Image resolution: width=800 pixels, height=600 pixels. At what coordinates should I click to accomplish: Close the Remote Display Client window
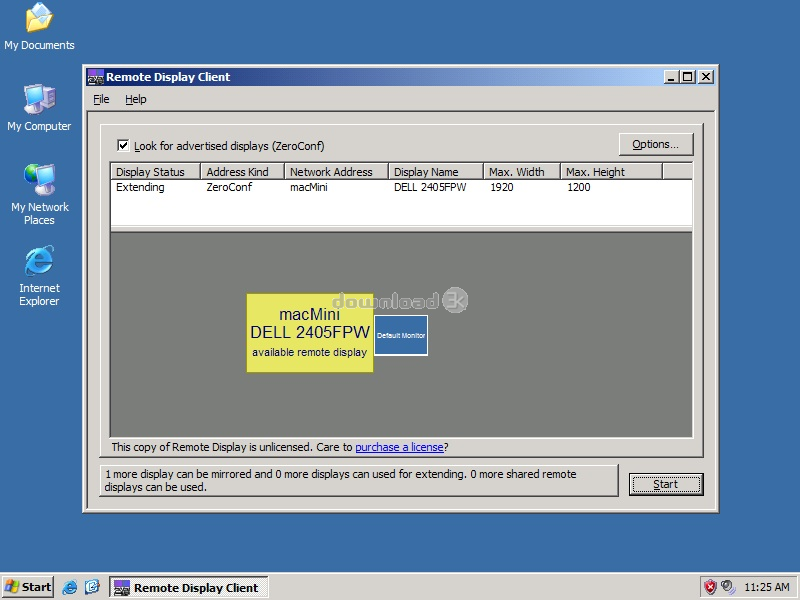[706, 77]
